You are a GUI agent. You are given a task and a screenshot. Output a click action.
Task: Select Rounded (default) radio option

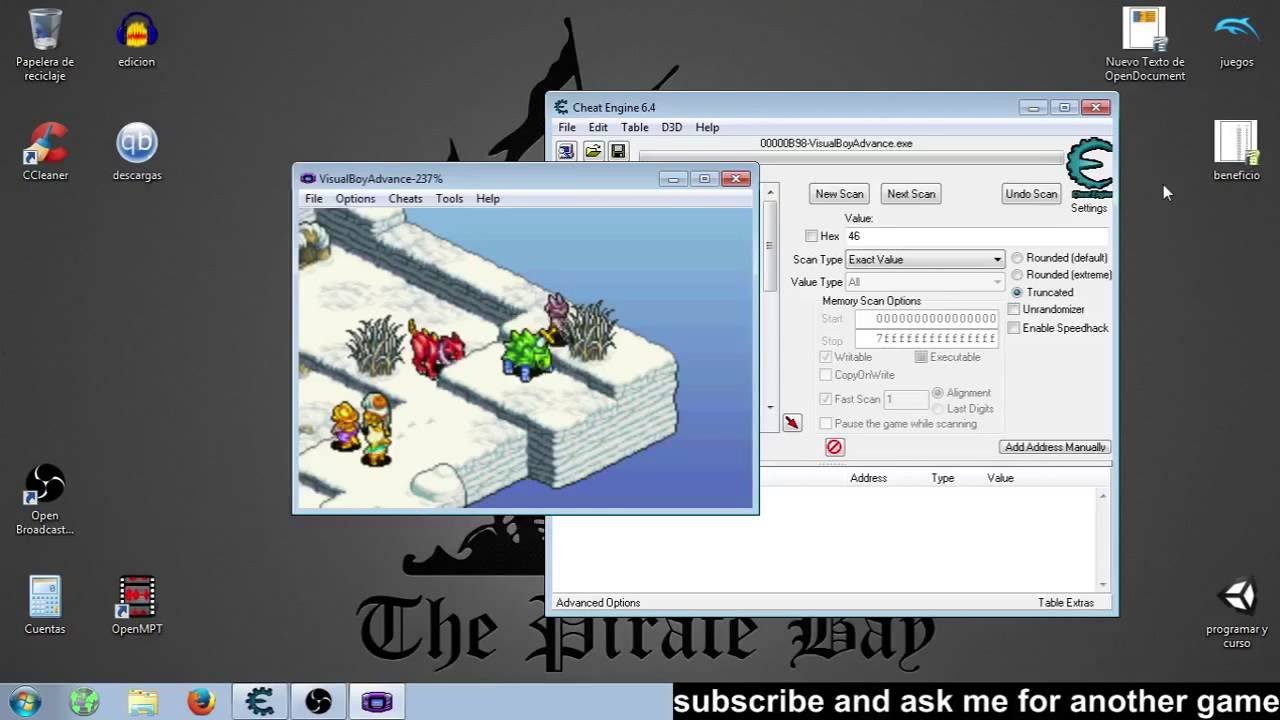pyautogui.click(x=1017, y=258)
